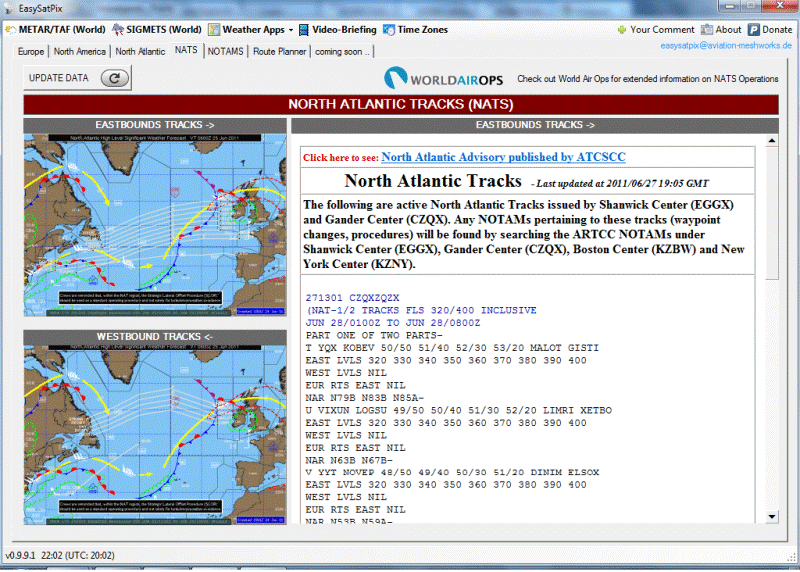Screen dimensions: 800x572
Task: Open the easysatpix@aviation-meshworks.de email link
Action: coord(726,45)
